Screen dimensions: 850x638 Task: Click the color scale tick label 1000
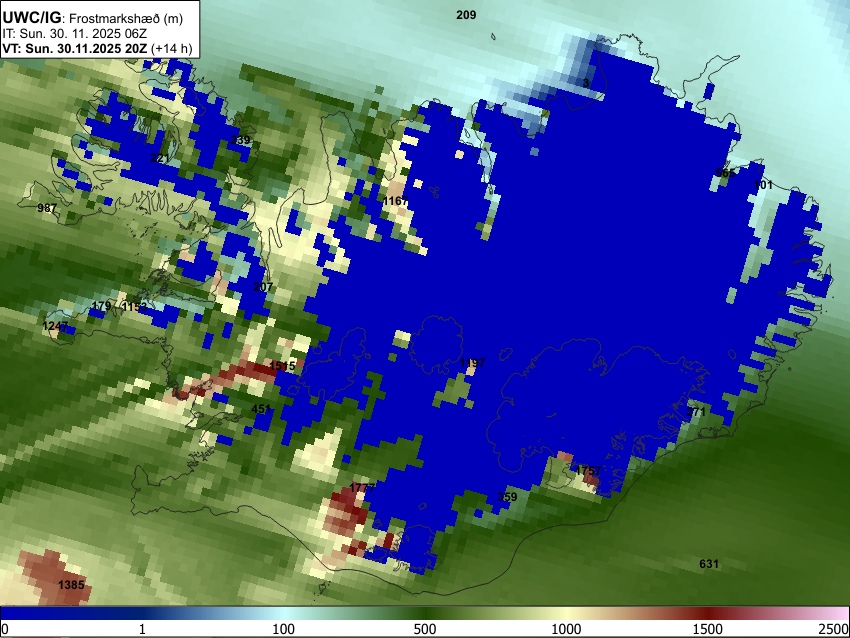point(566,629)
